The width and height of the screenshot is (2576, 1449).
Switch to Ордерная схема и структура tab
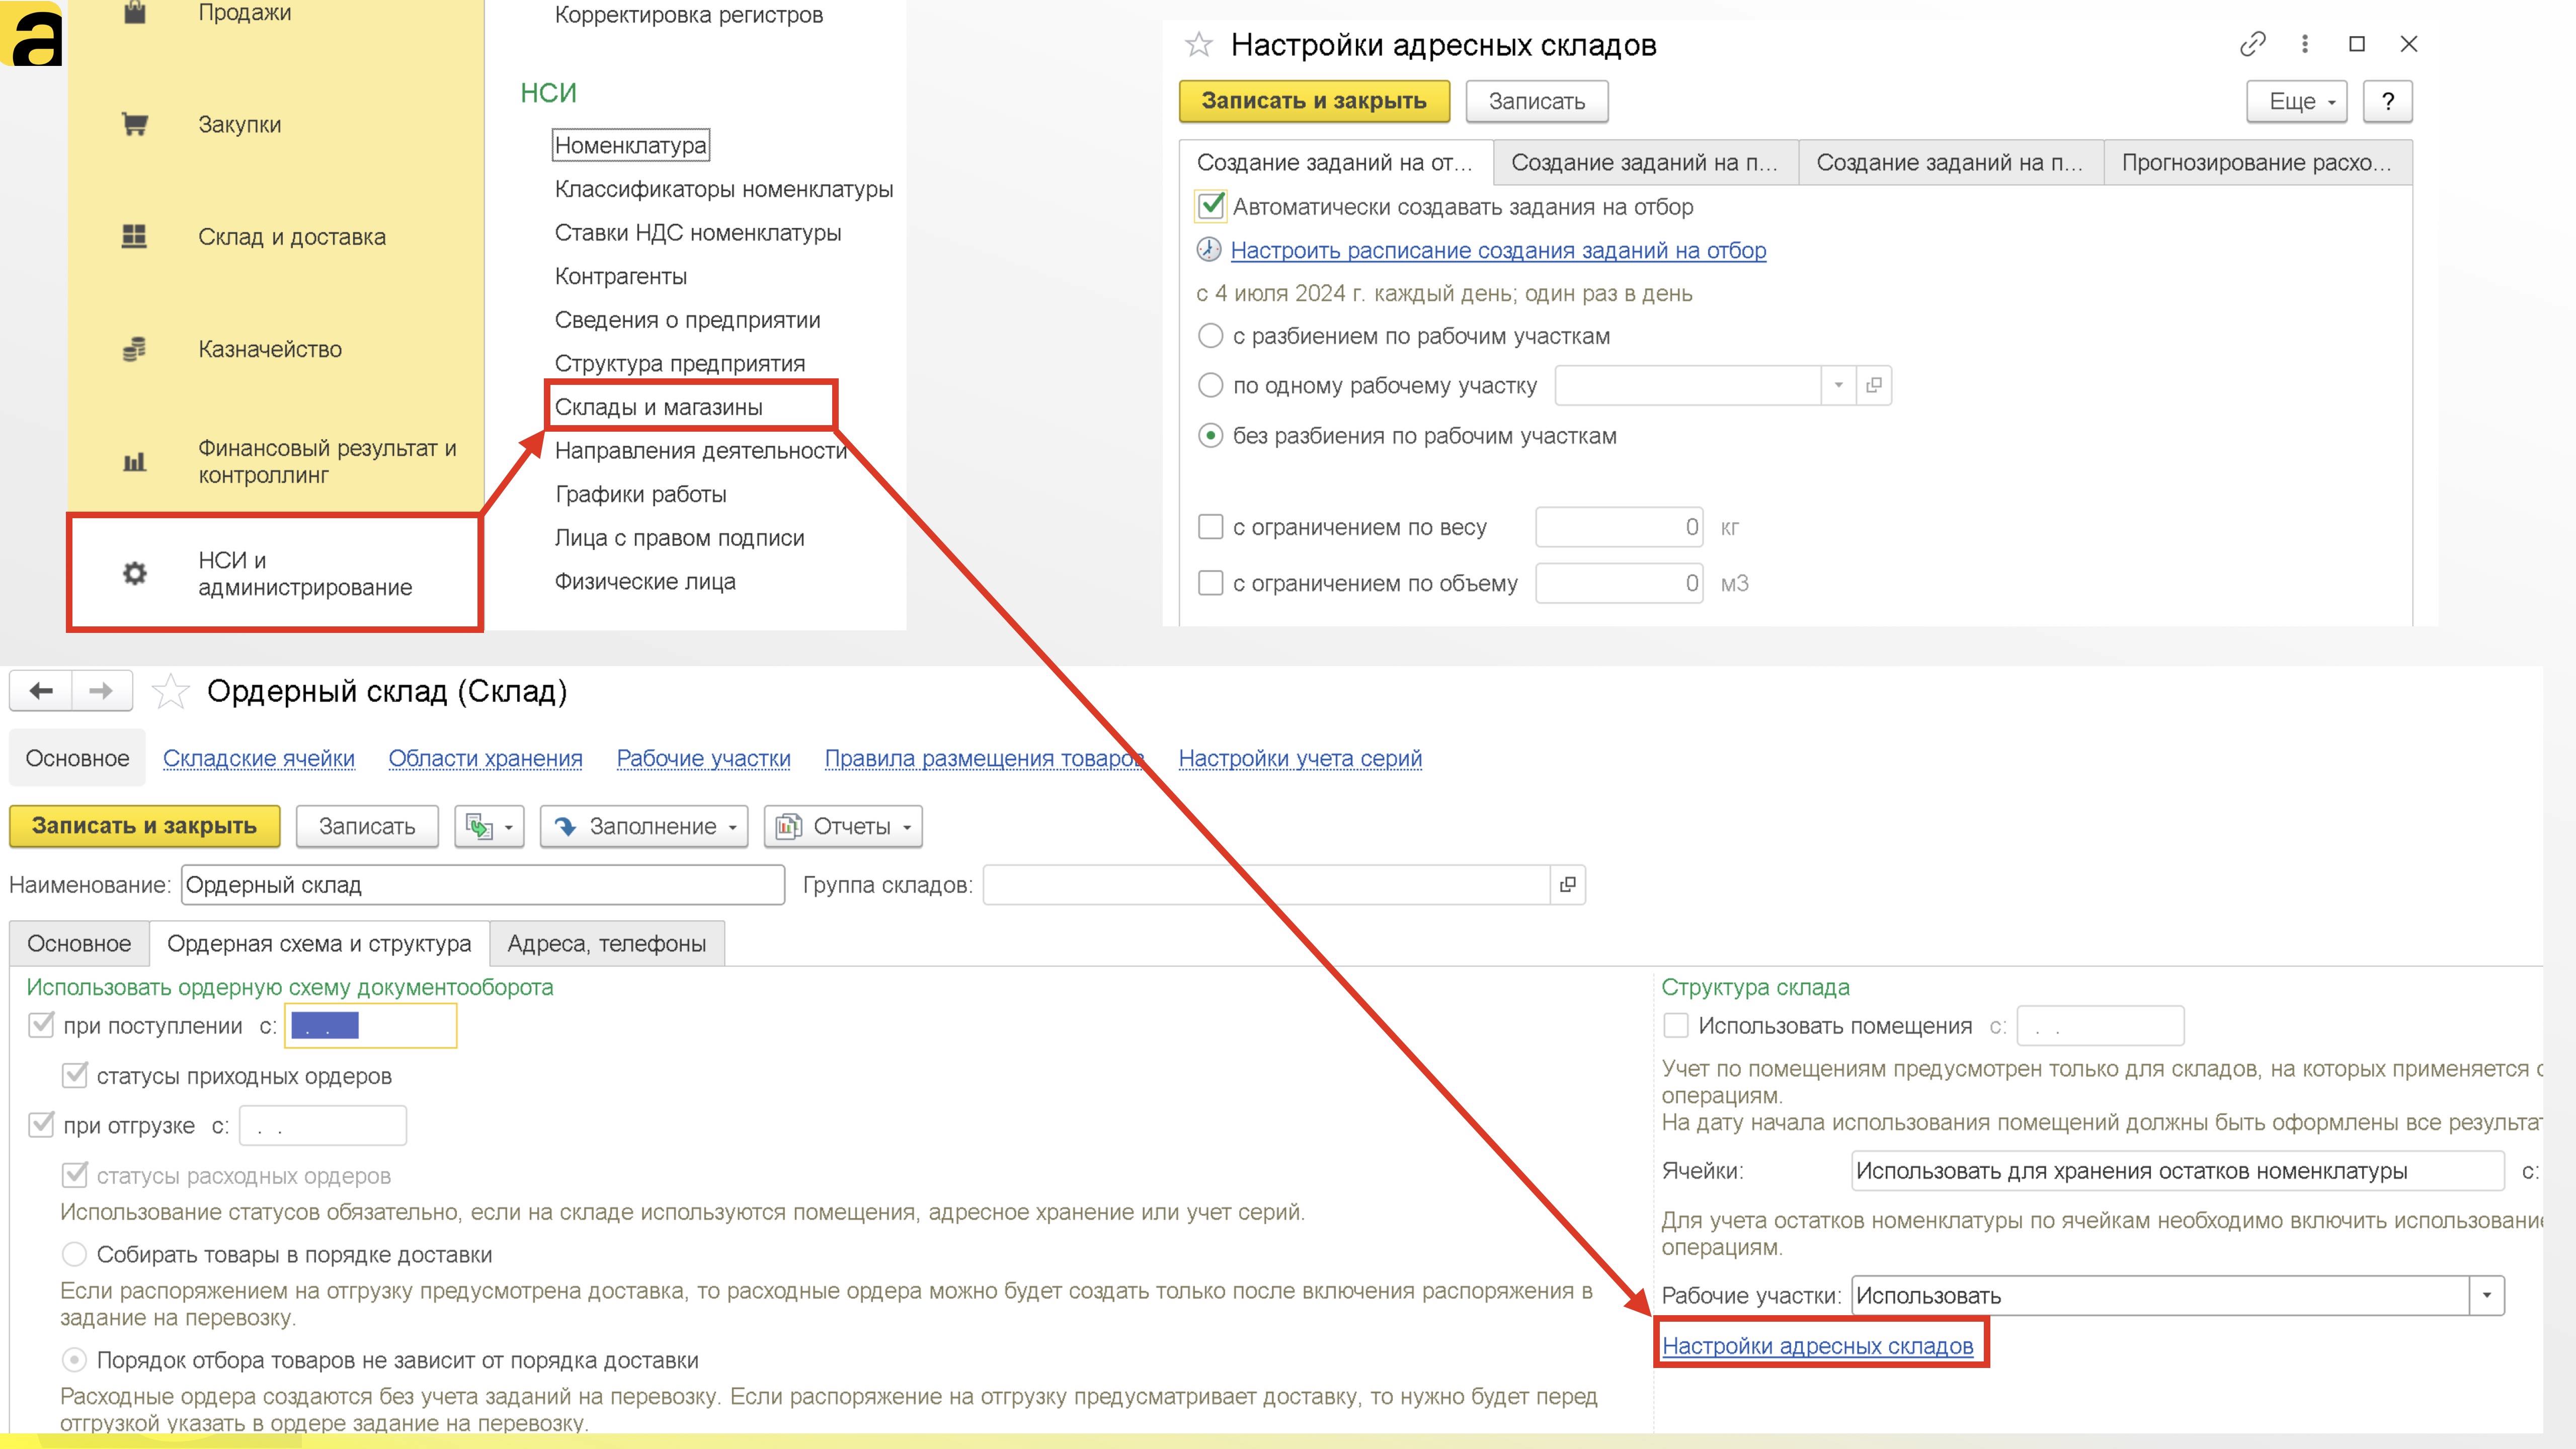[319, 944]
